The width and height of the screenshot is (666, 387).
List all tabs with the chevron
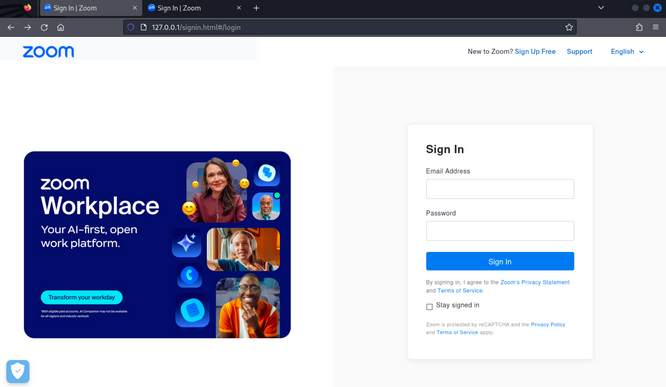tap(601, 8)
